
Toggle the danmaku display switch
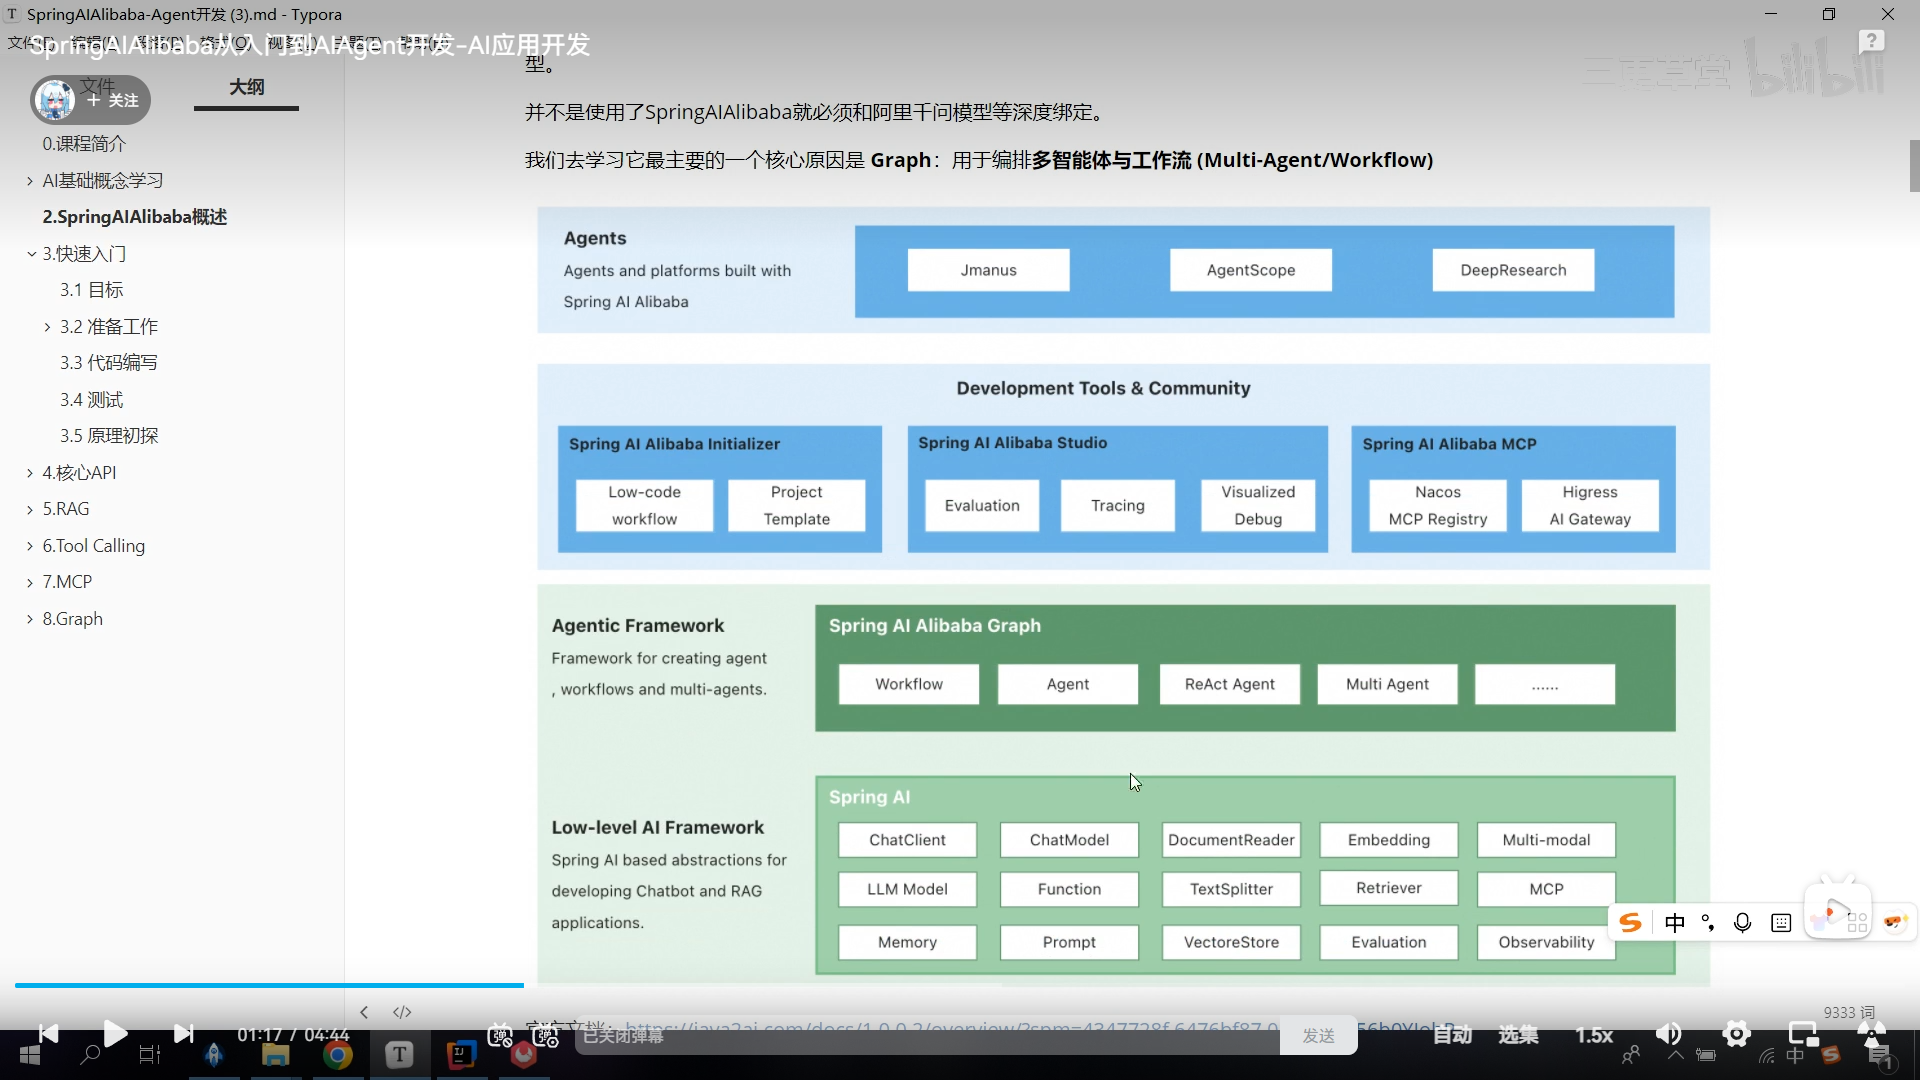(500, 1036)
